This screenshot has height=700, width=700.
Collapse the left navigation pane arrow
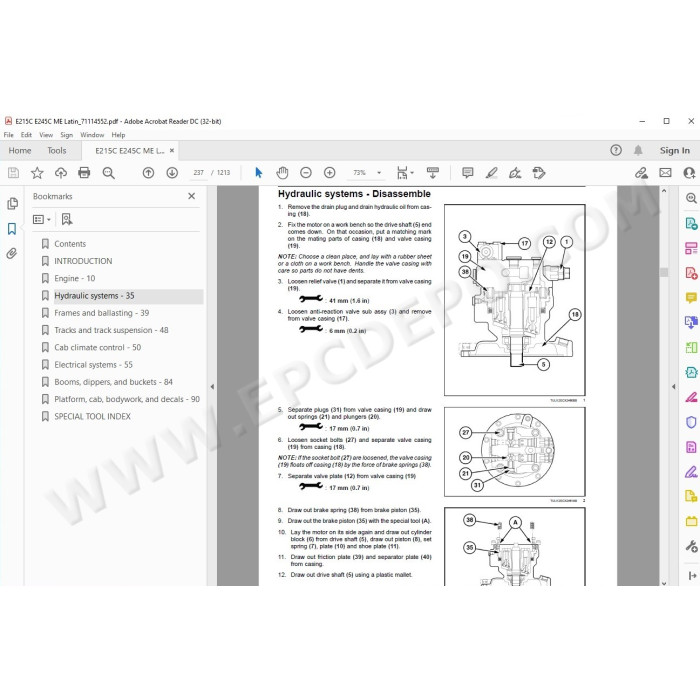(x=212, y=387)
